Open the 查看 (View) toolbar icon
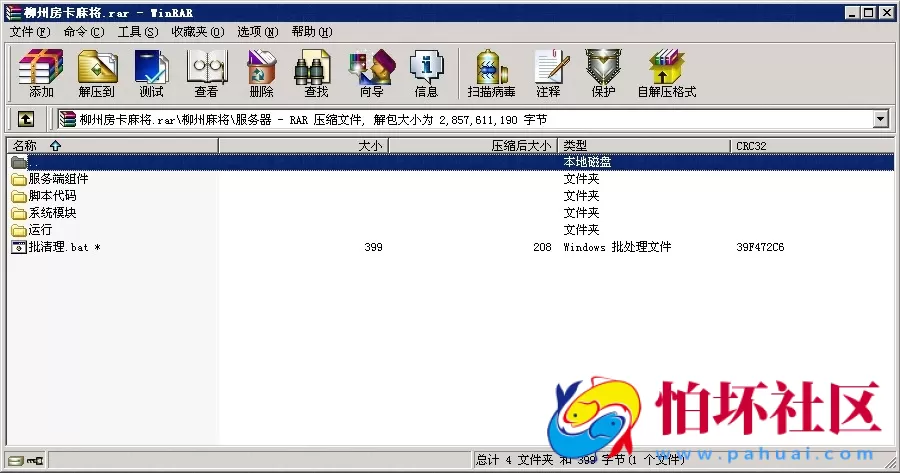900x473 pixels. click(x=207, y=72)
